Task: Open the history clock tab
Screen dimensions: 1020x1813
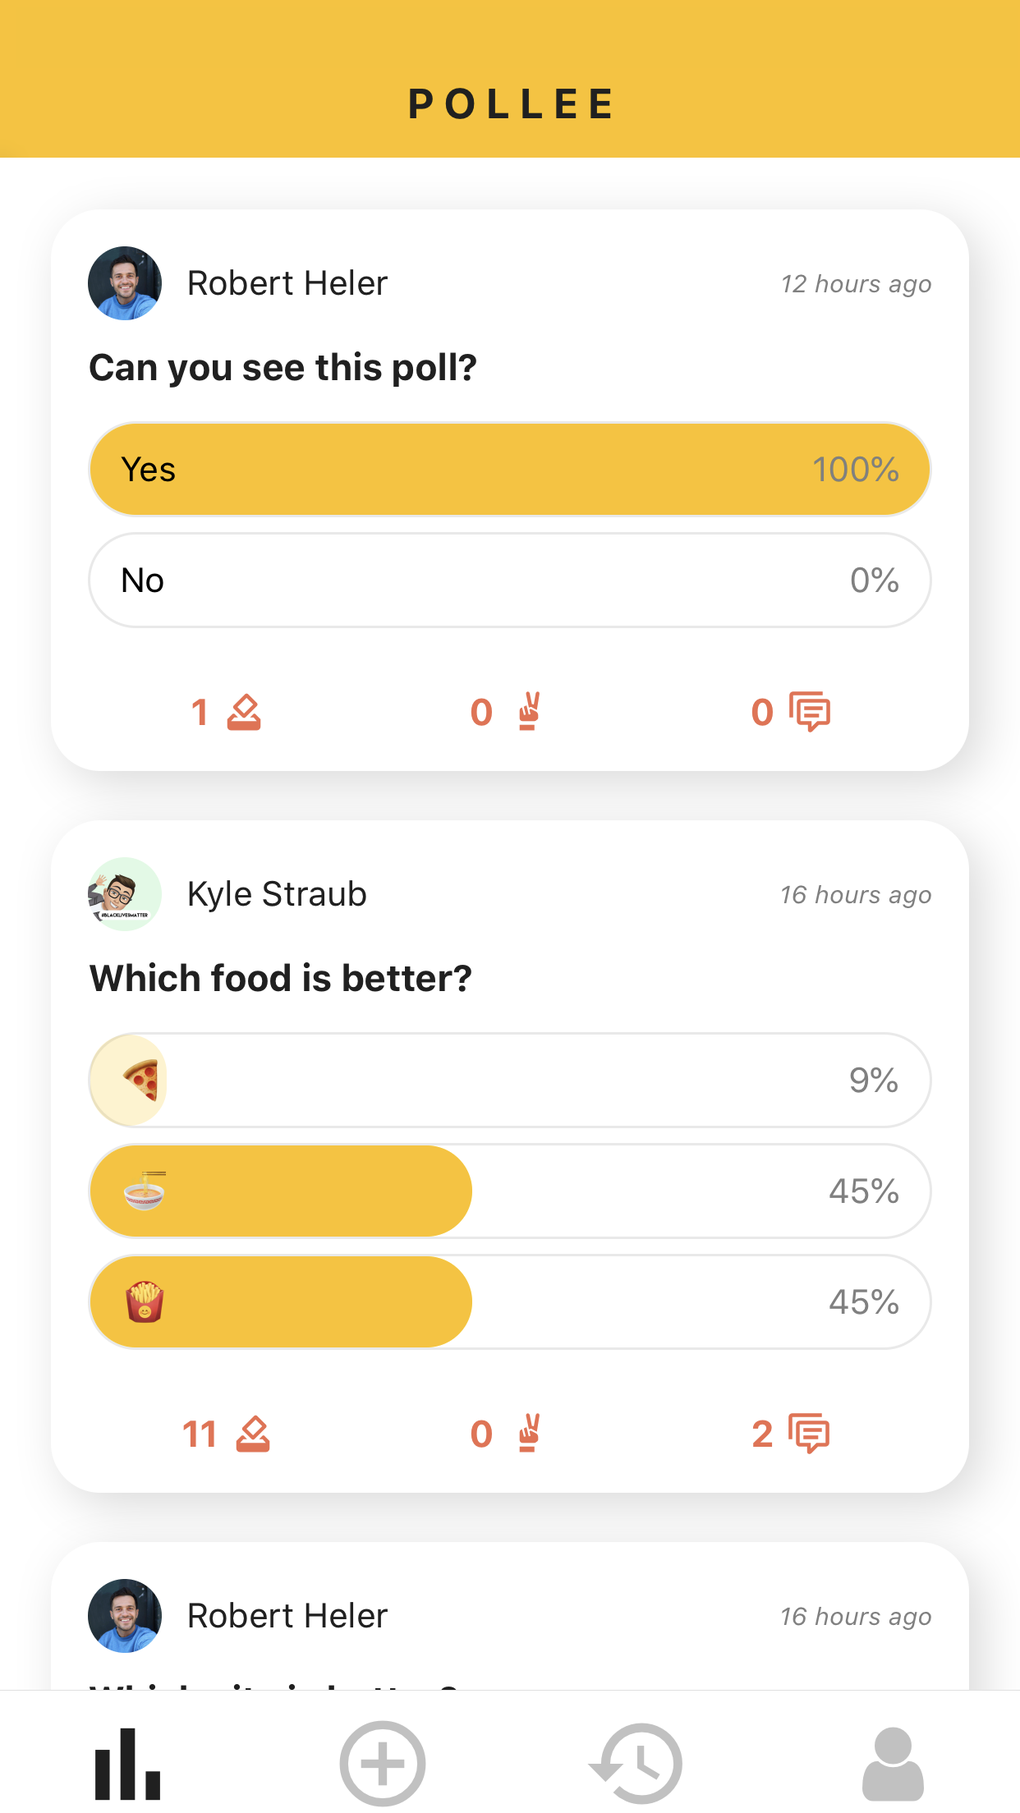Action: (x=637, y=1763)
